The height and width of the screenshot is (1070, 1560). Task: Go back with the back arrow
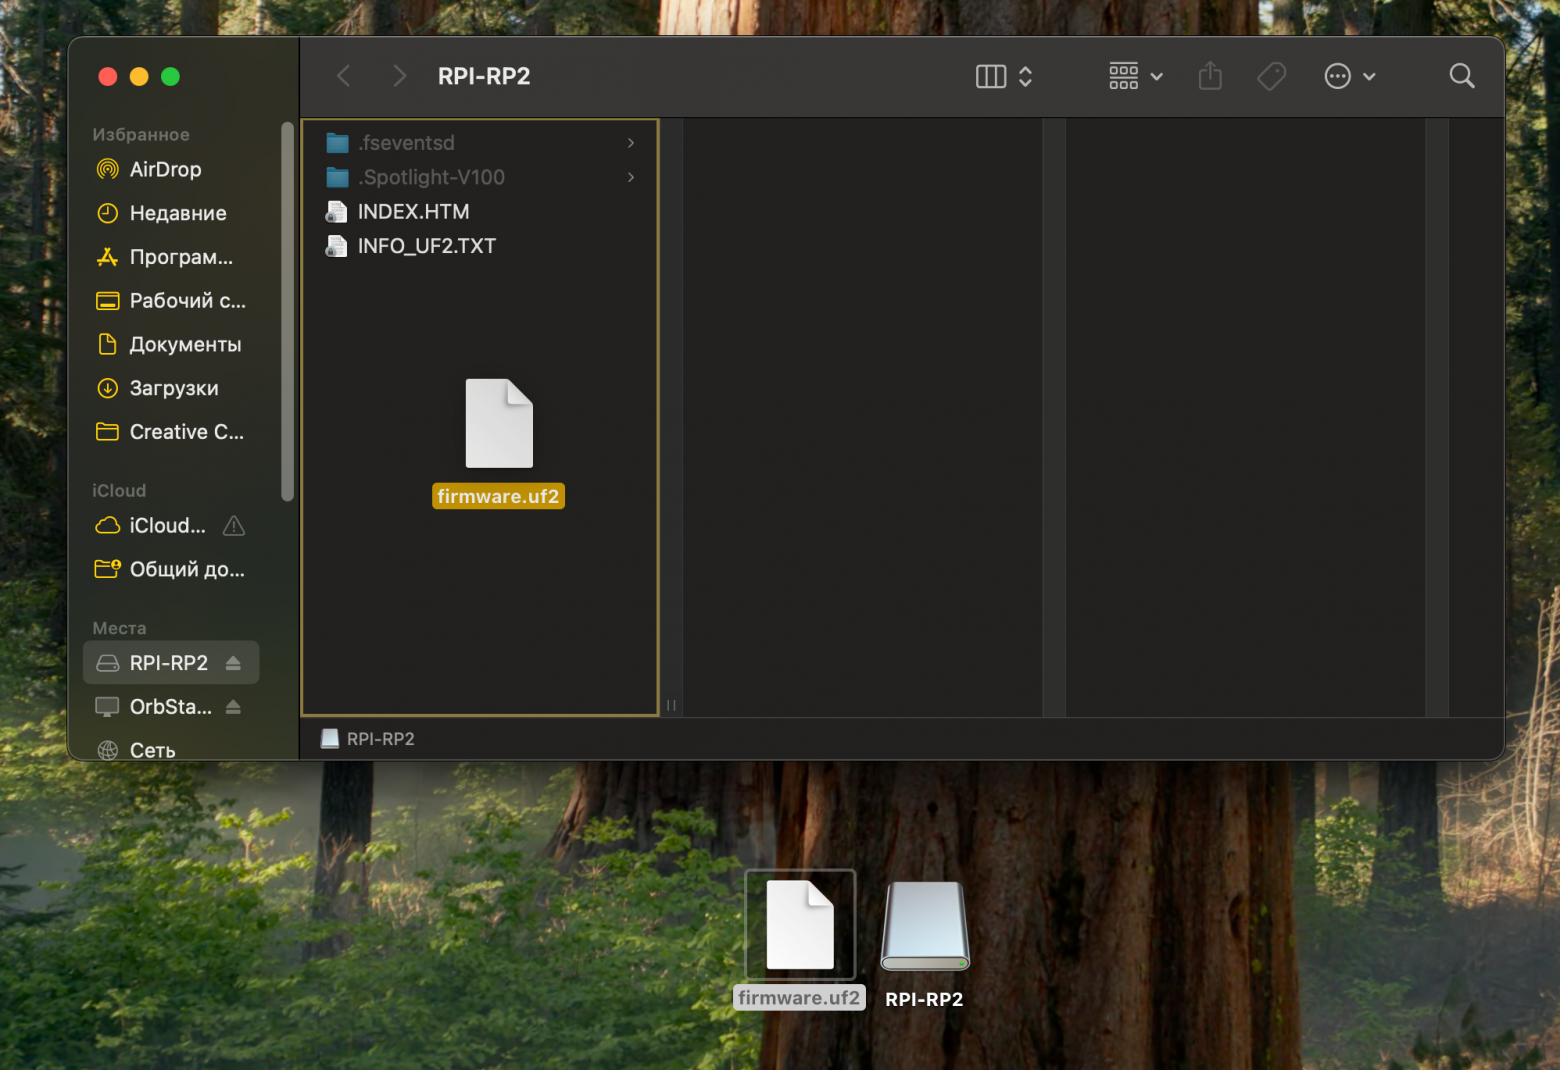coord(344,76)
